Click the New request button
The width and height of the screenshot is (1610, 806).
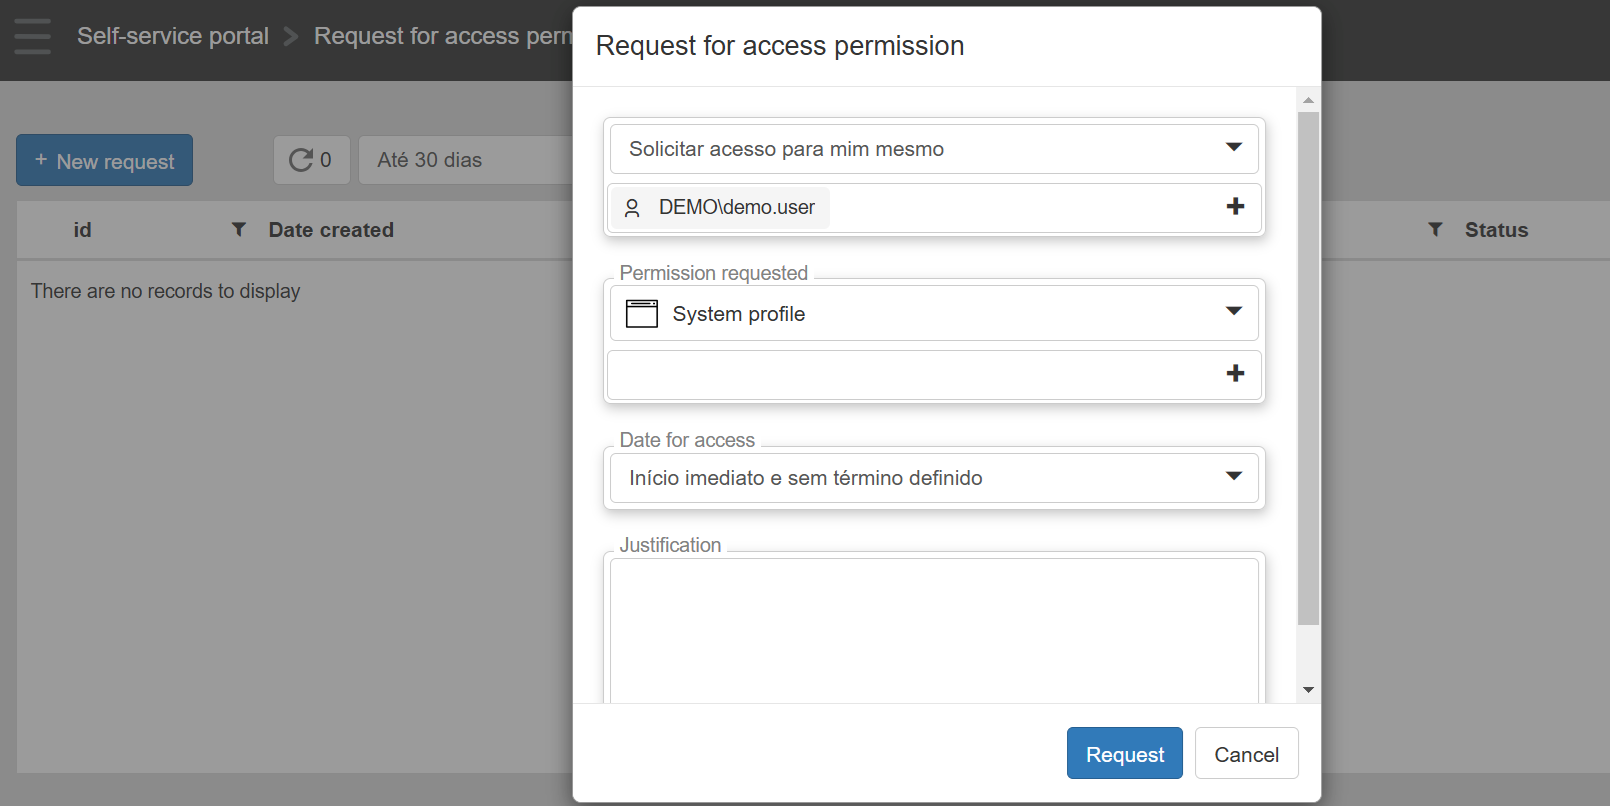[x=104, y=160]
